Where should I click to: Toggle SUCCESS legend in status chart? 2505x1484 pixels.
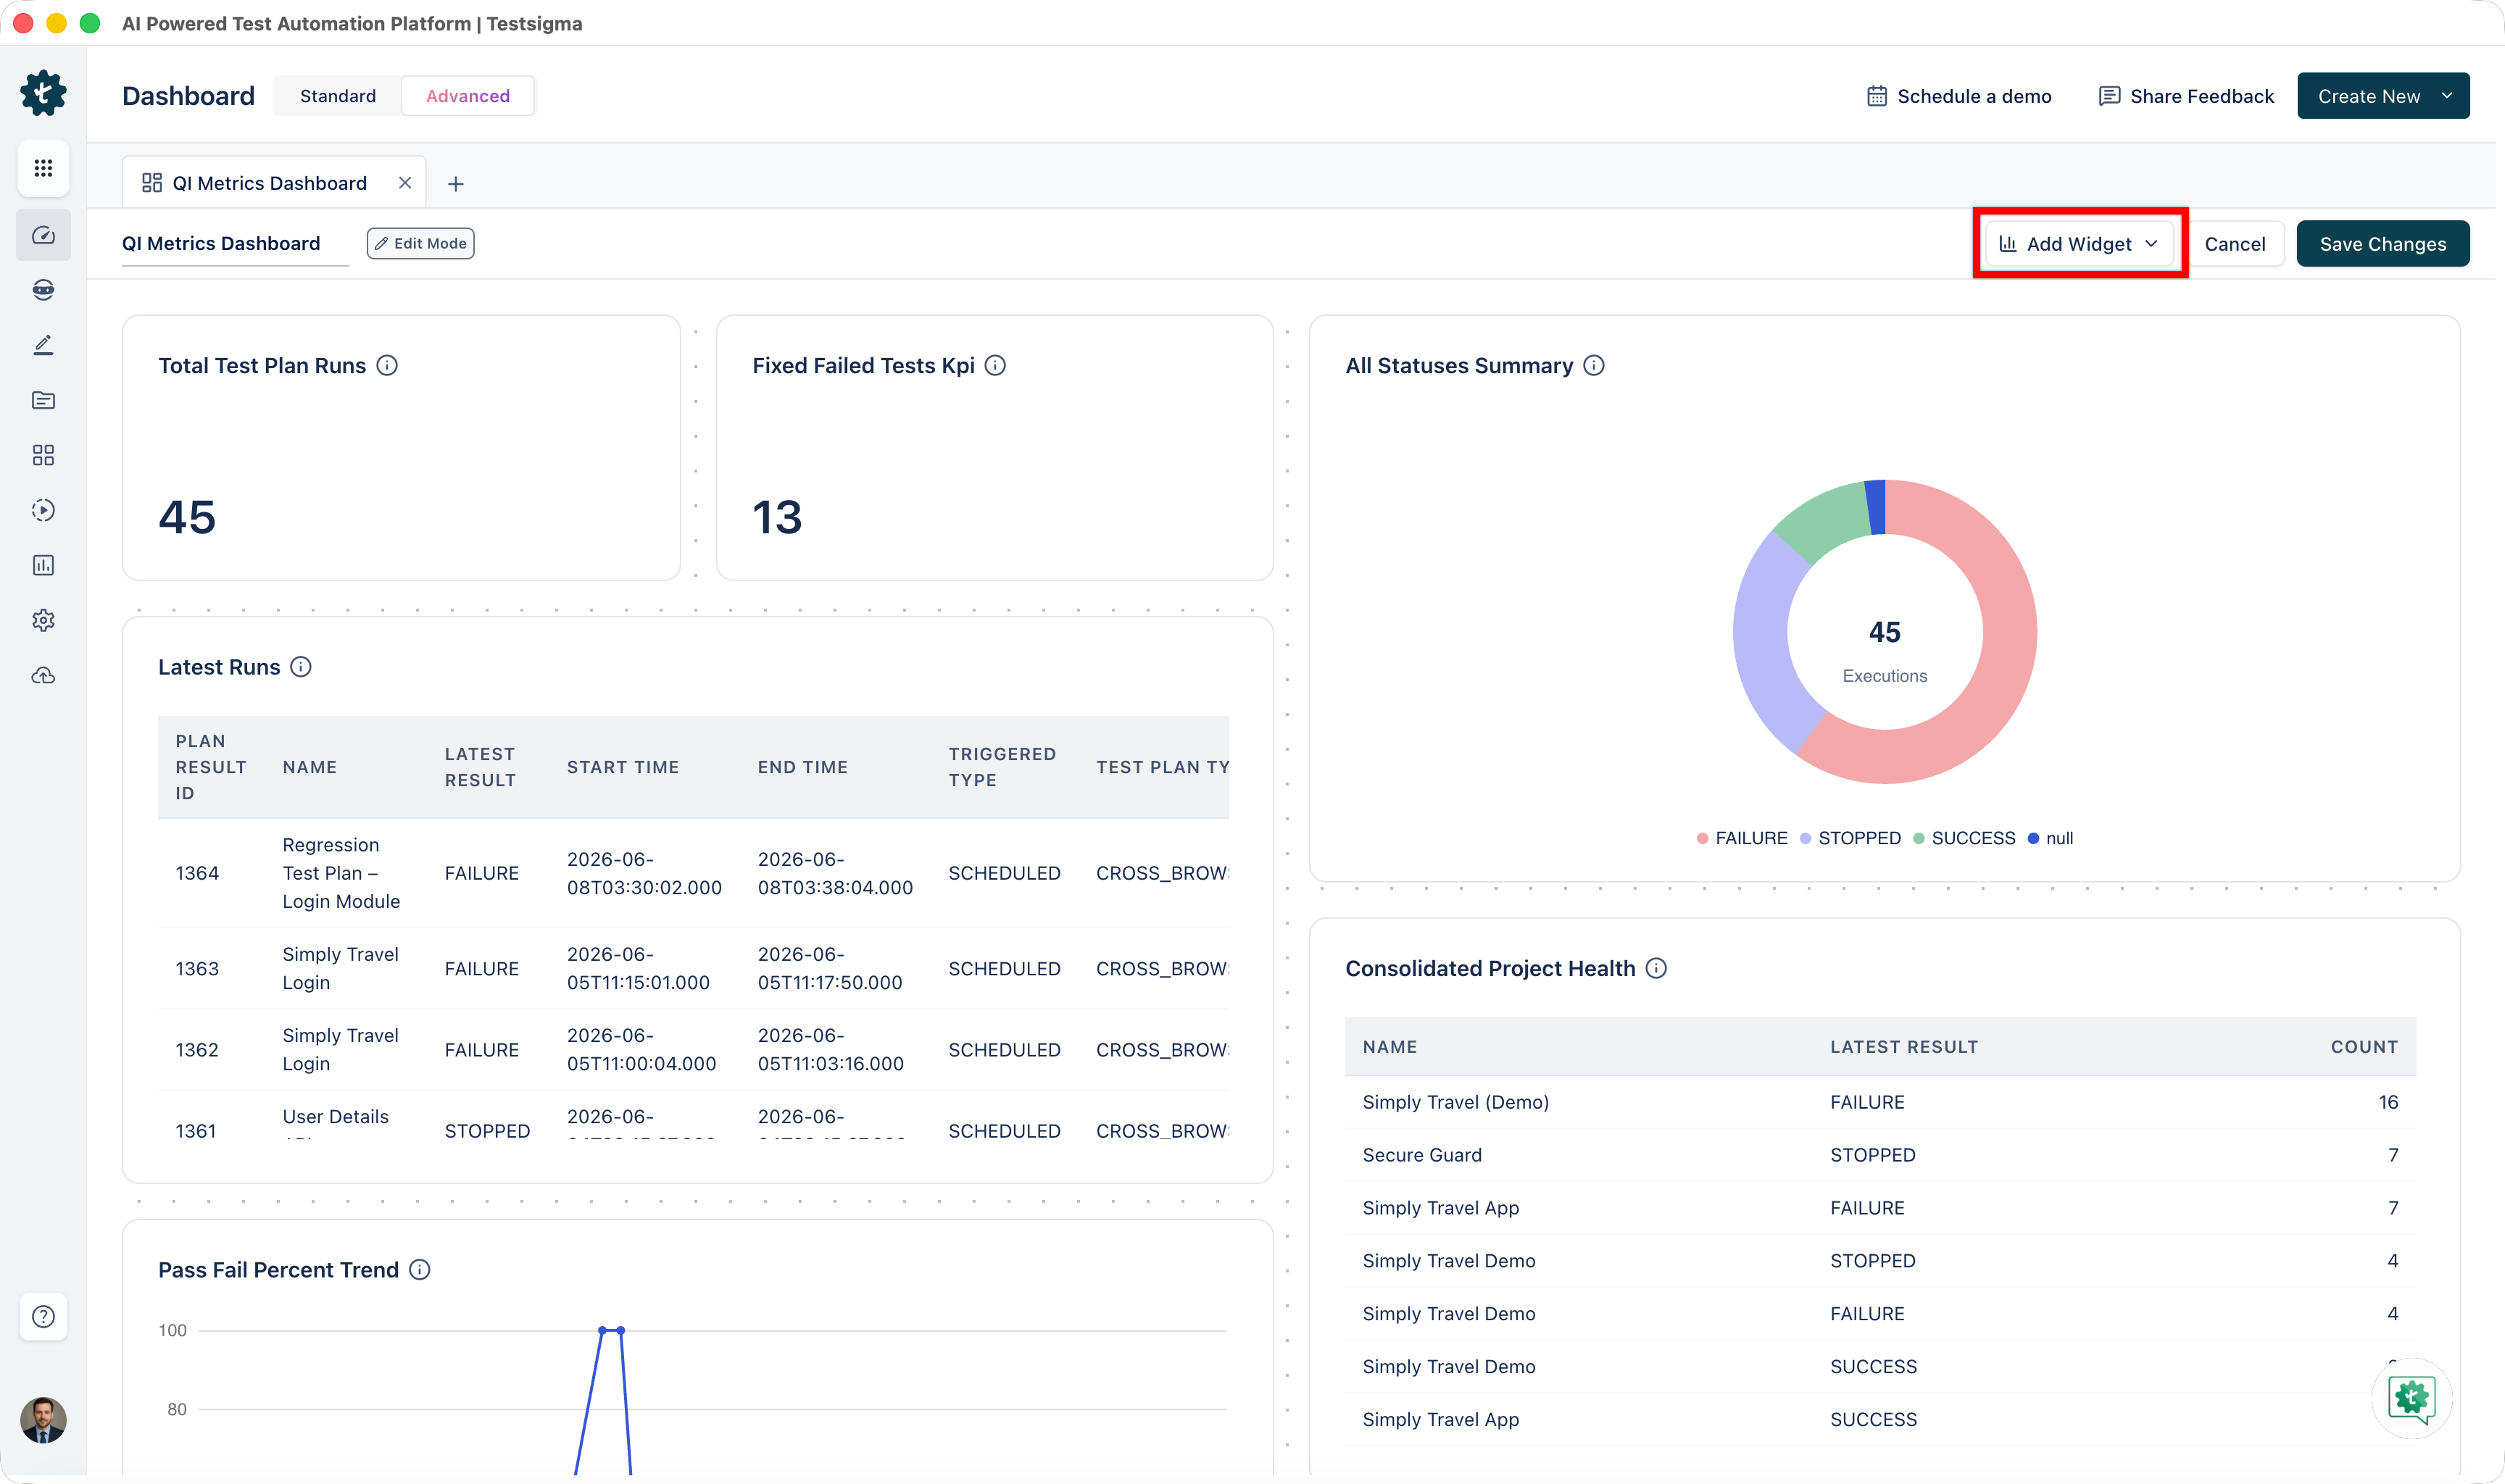1964,838
